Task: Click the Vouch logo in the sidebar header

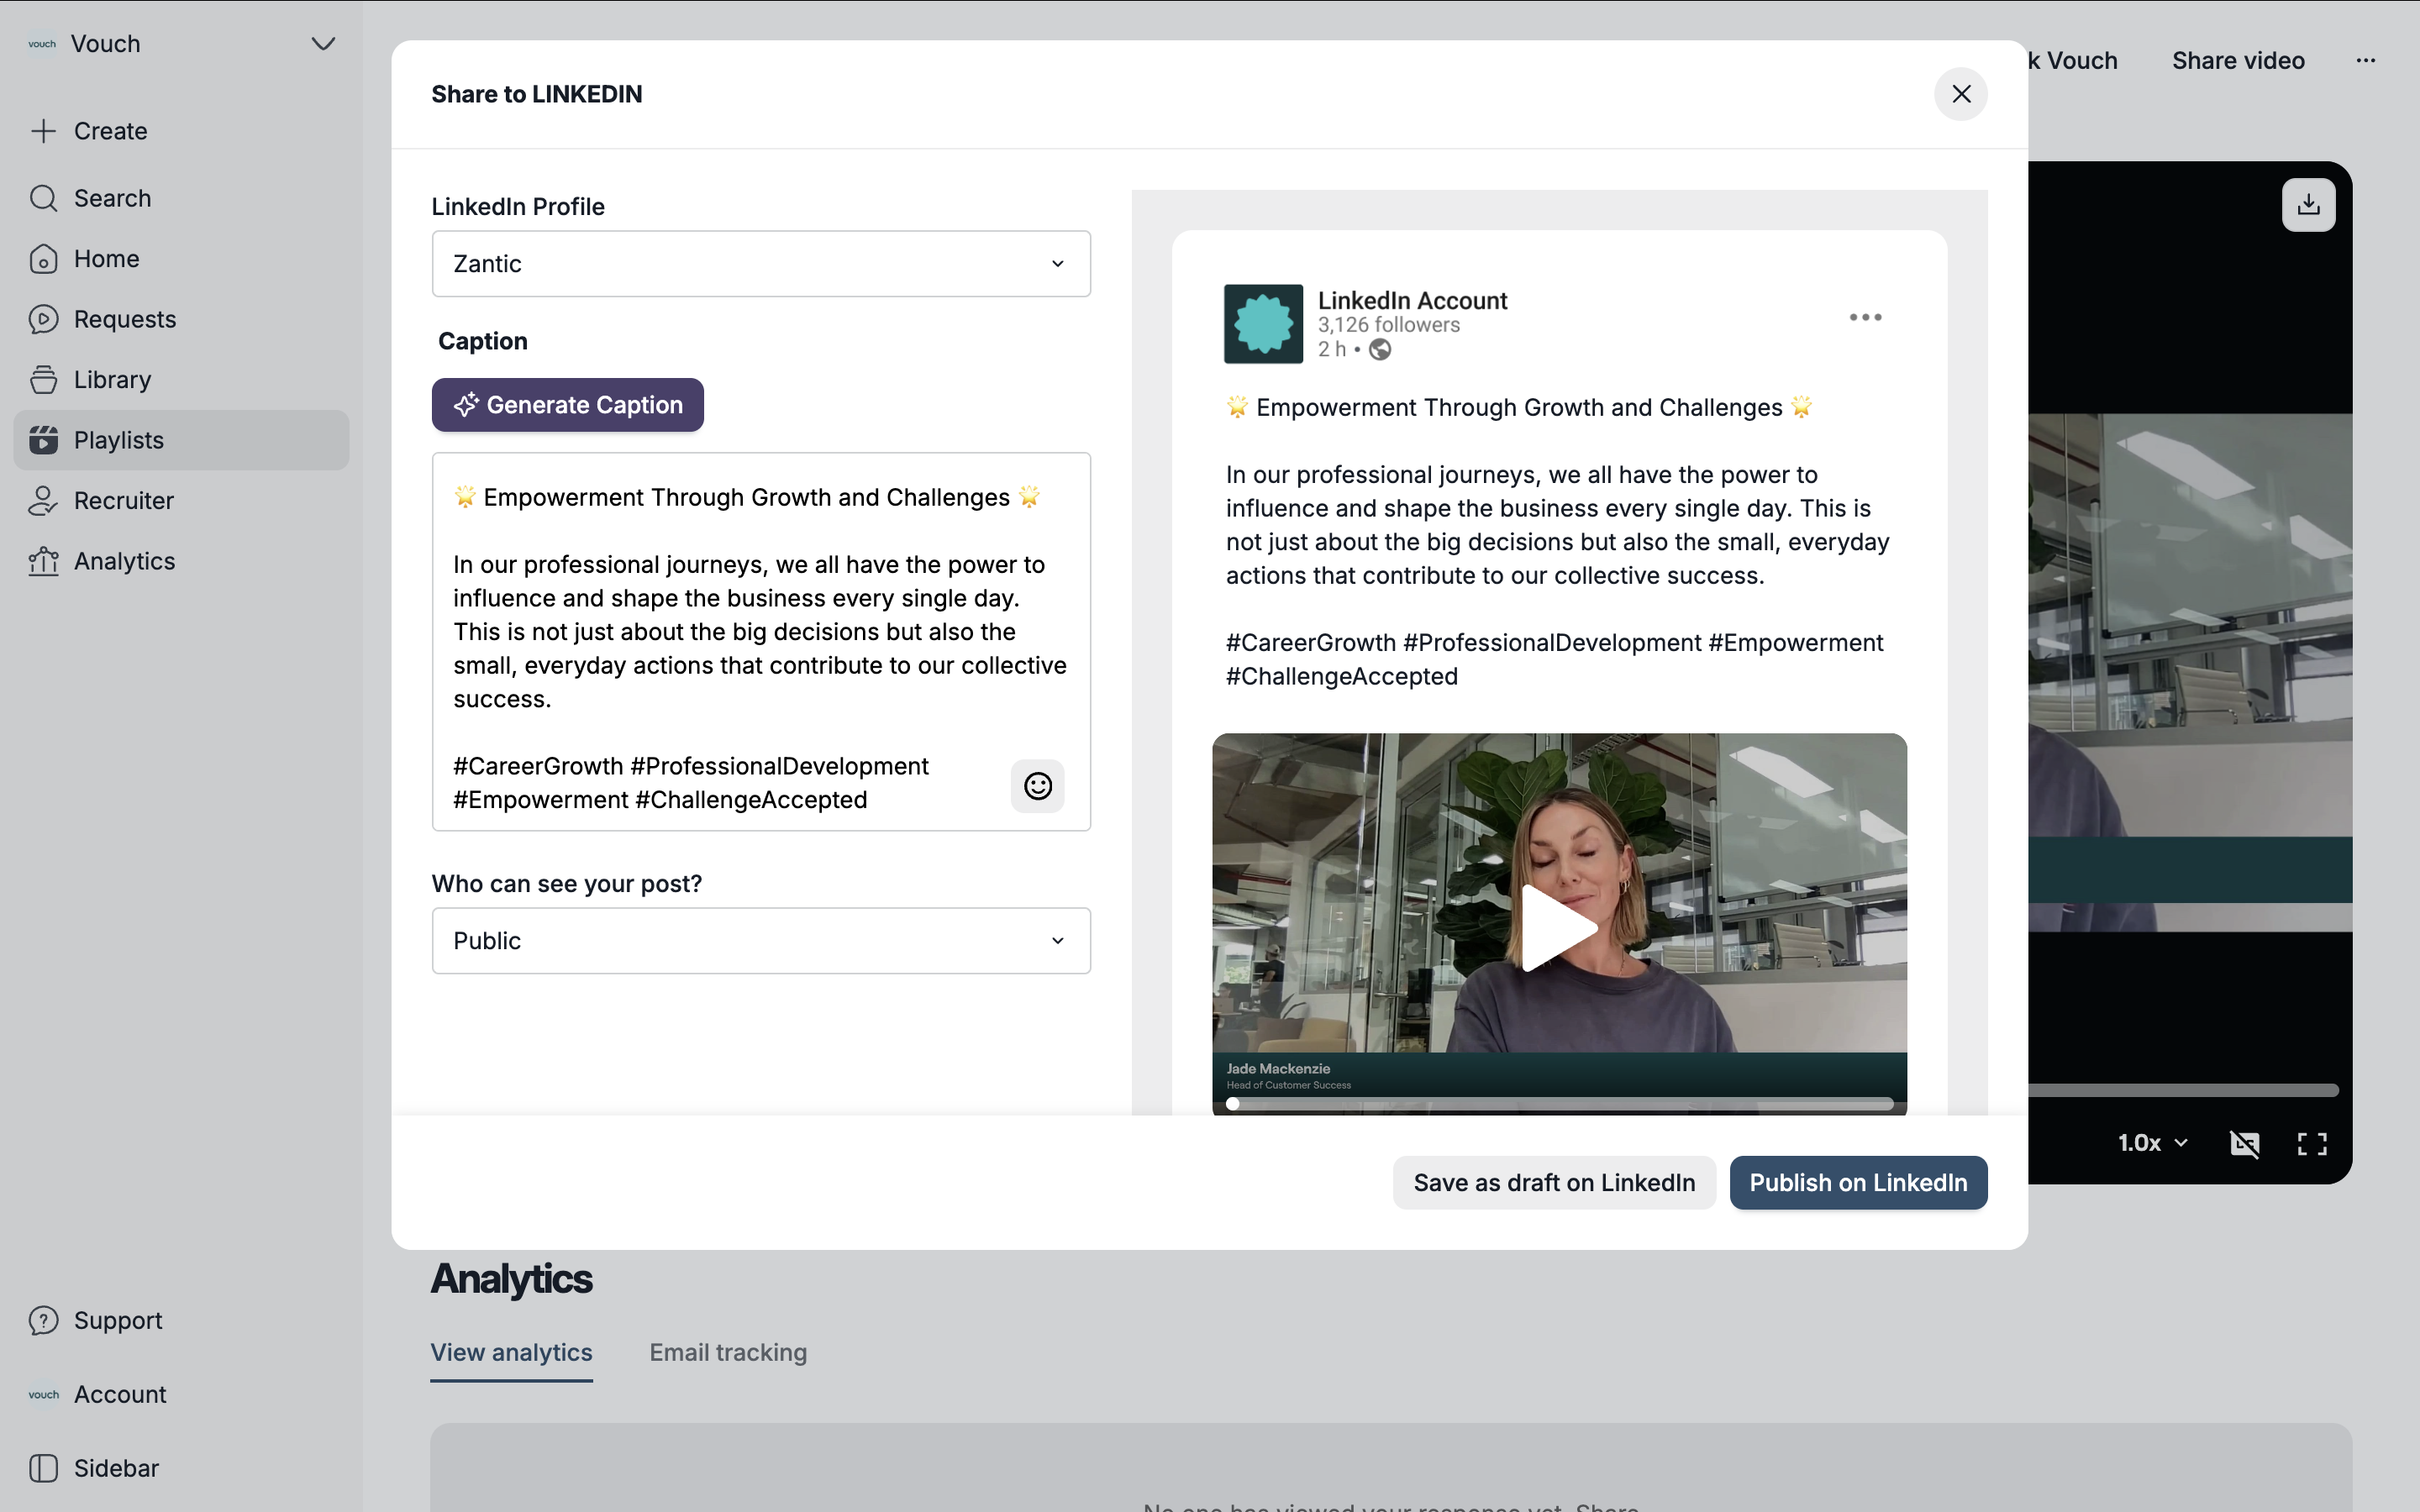Action: coord(42,44)
